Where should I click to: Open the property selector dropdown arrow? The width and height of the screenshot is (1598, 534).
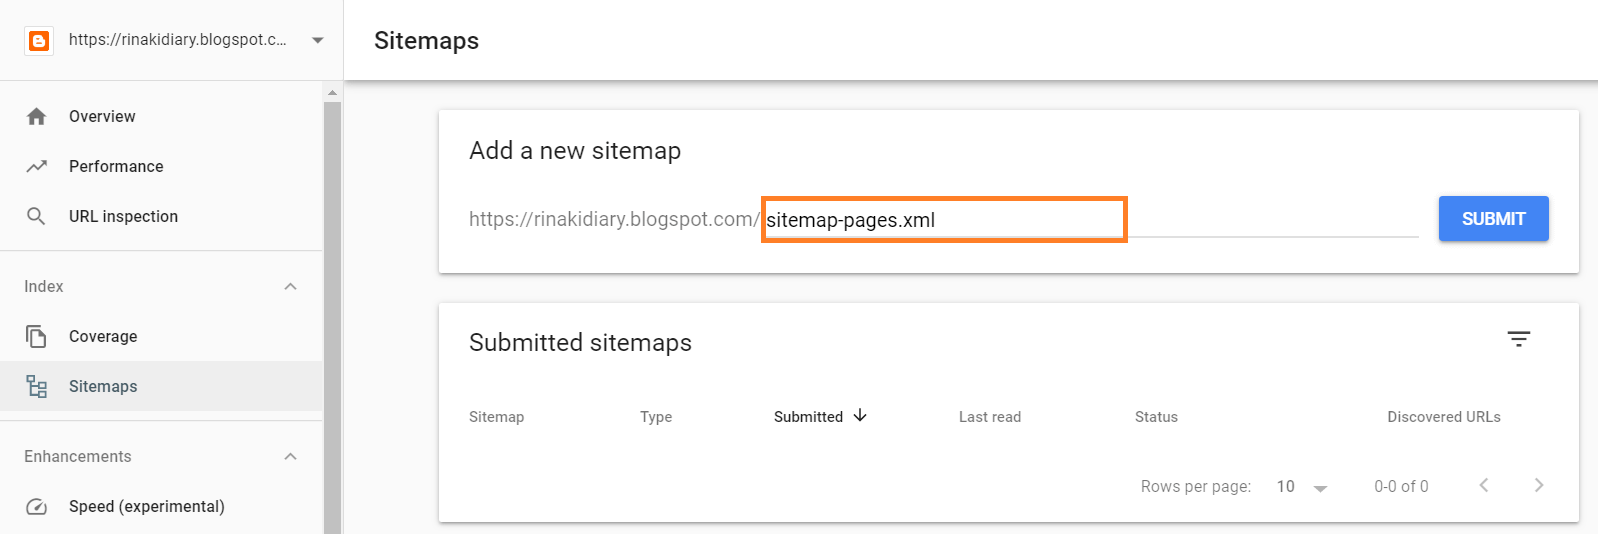[317, 41]
